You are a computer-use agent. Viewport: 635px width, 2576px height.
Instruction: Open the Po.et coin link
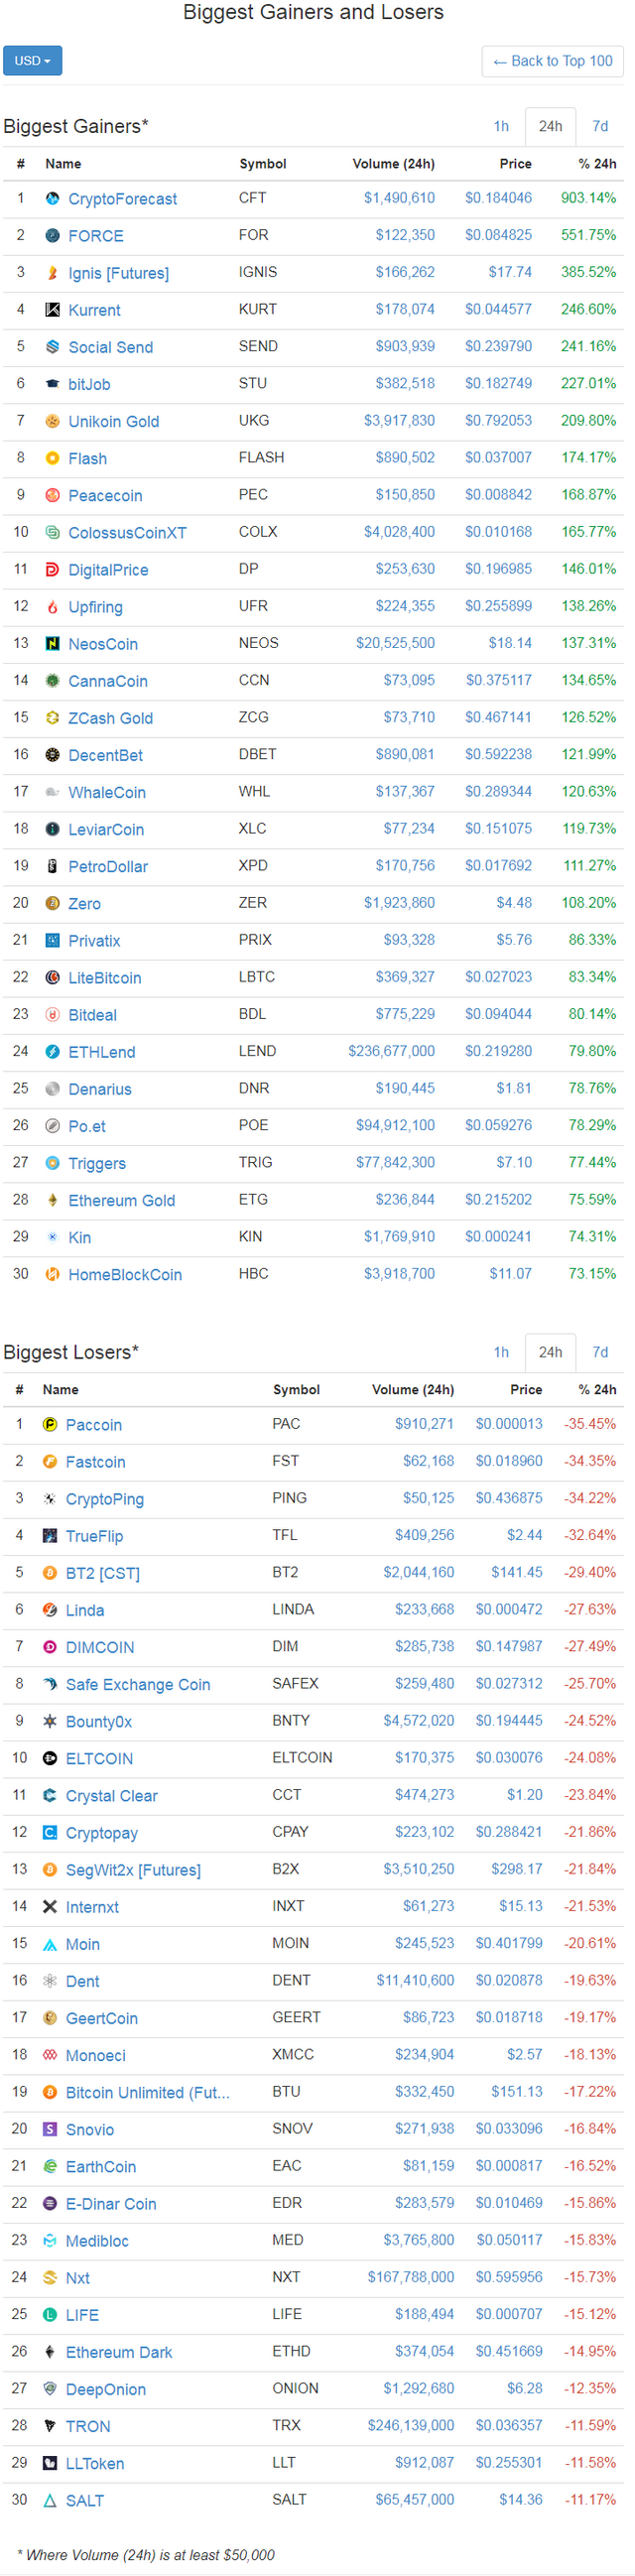[87, 1126]
